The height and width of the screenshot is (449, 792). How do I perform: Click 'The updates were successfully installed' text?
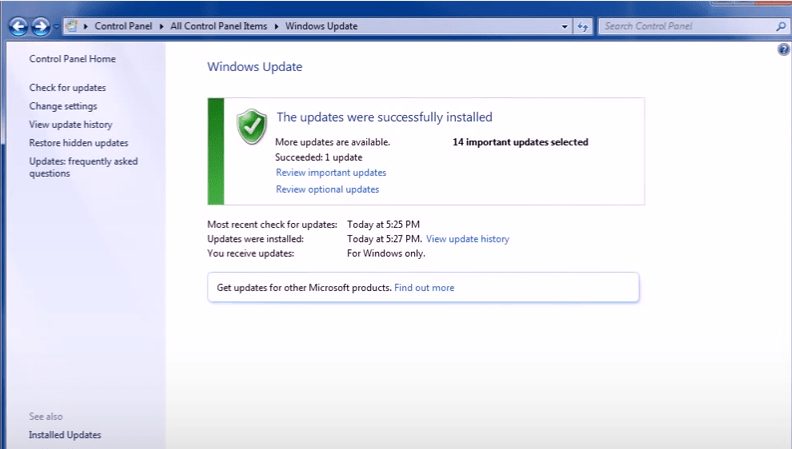point(384,117)
